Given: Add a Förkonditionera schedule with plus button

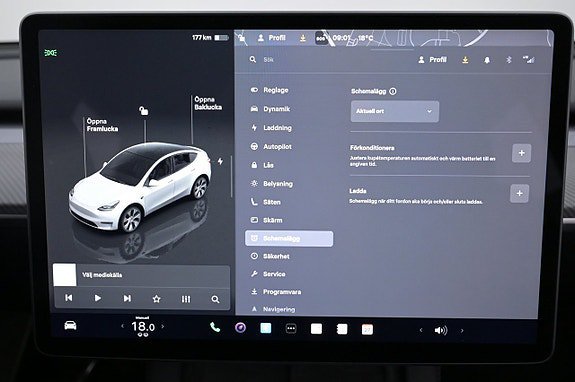Looking at the screenshot, I should 521,153.
